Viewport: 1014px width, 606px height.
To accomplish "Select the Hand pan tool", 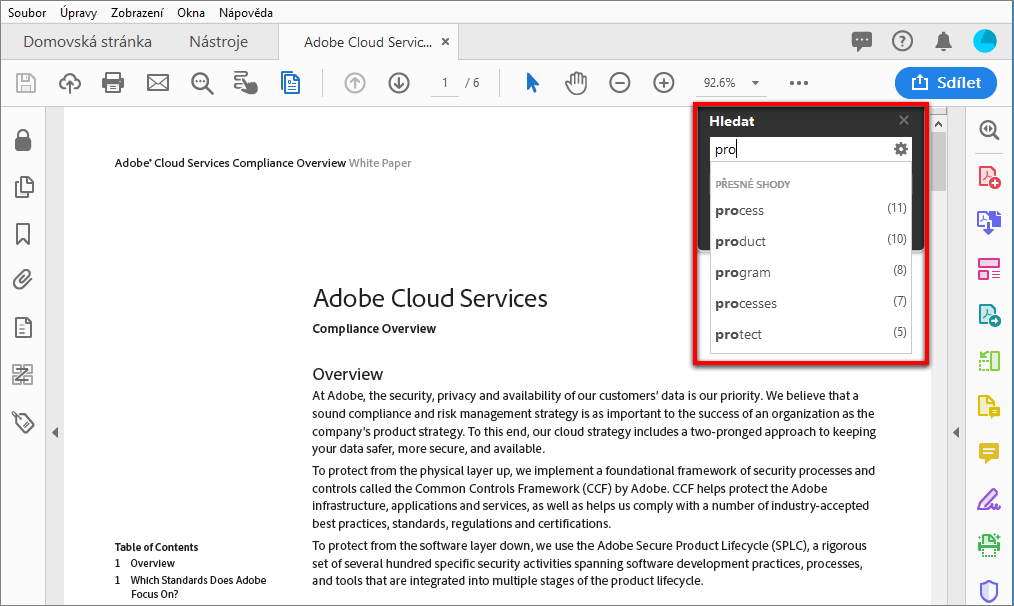I will coord(576,83).
